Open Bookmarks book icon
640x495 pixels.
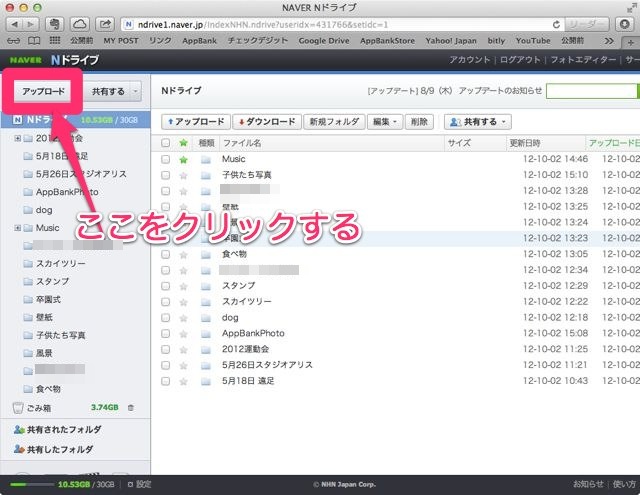point(33,41)
